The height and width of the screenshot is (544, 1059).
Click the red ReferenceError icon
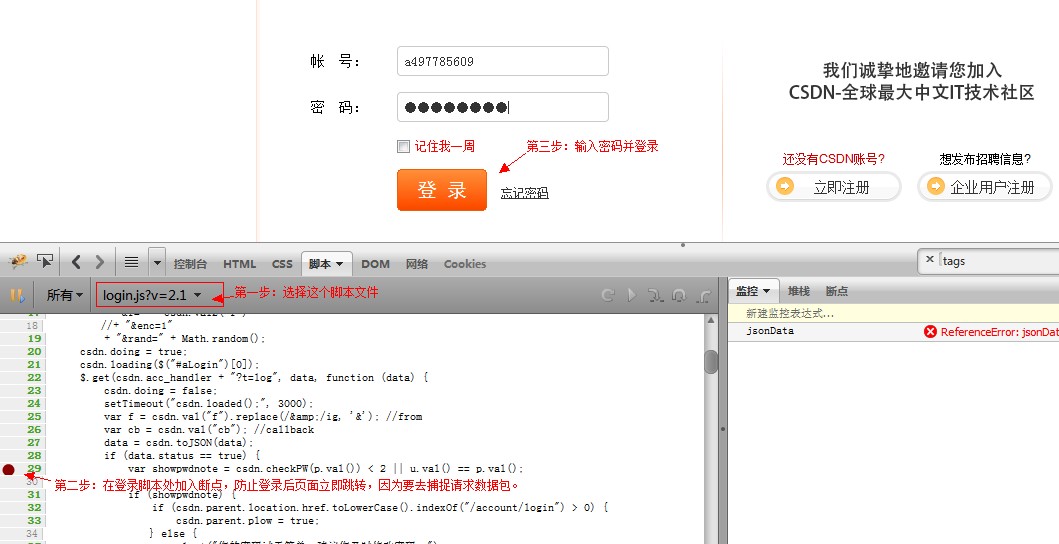pos(930,332)
